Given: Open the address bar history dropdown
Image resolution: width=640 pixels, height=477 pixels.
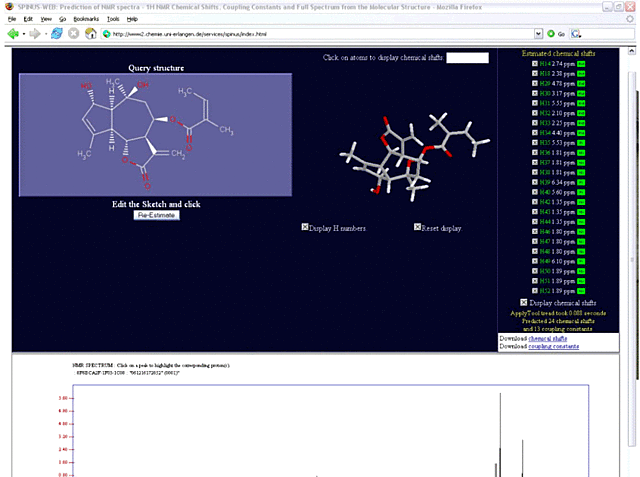Looking at the screenshot, I should coord(538,34).
